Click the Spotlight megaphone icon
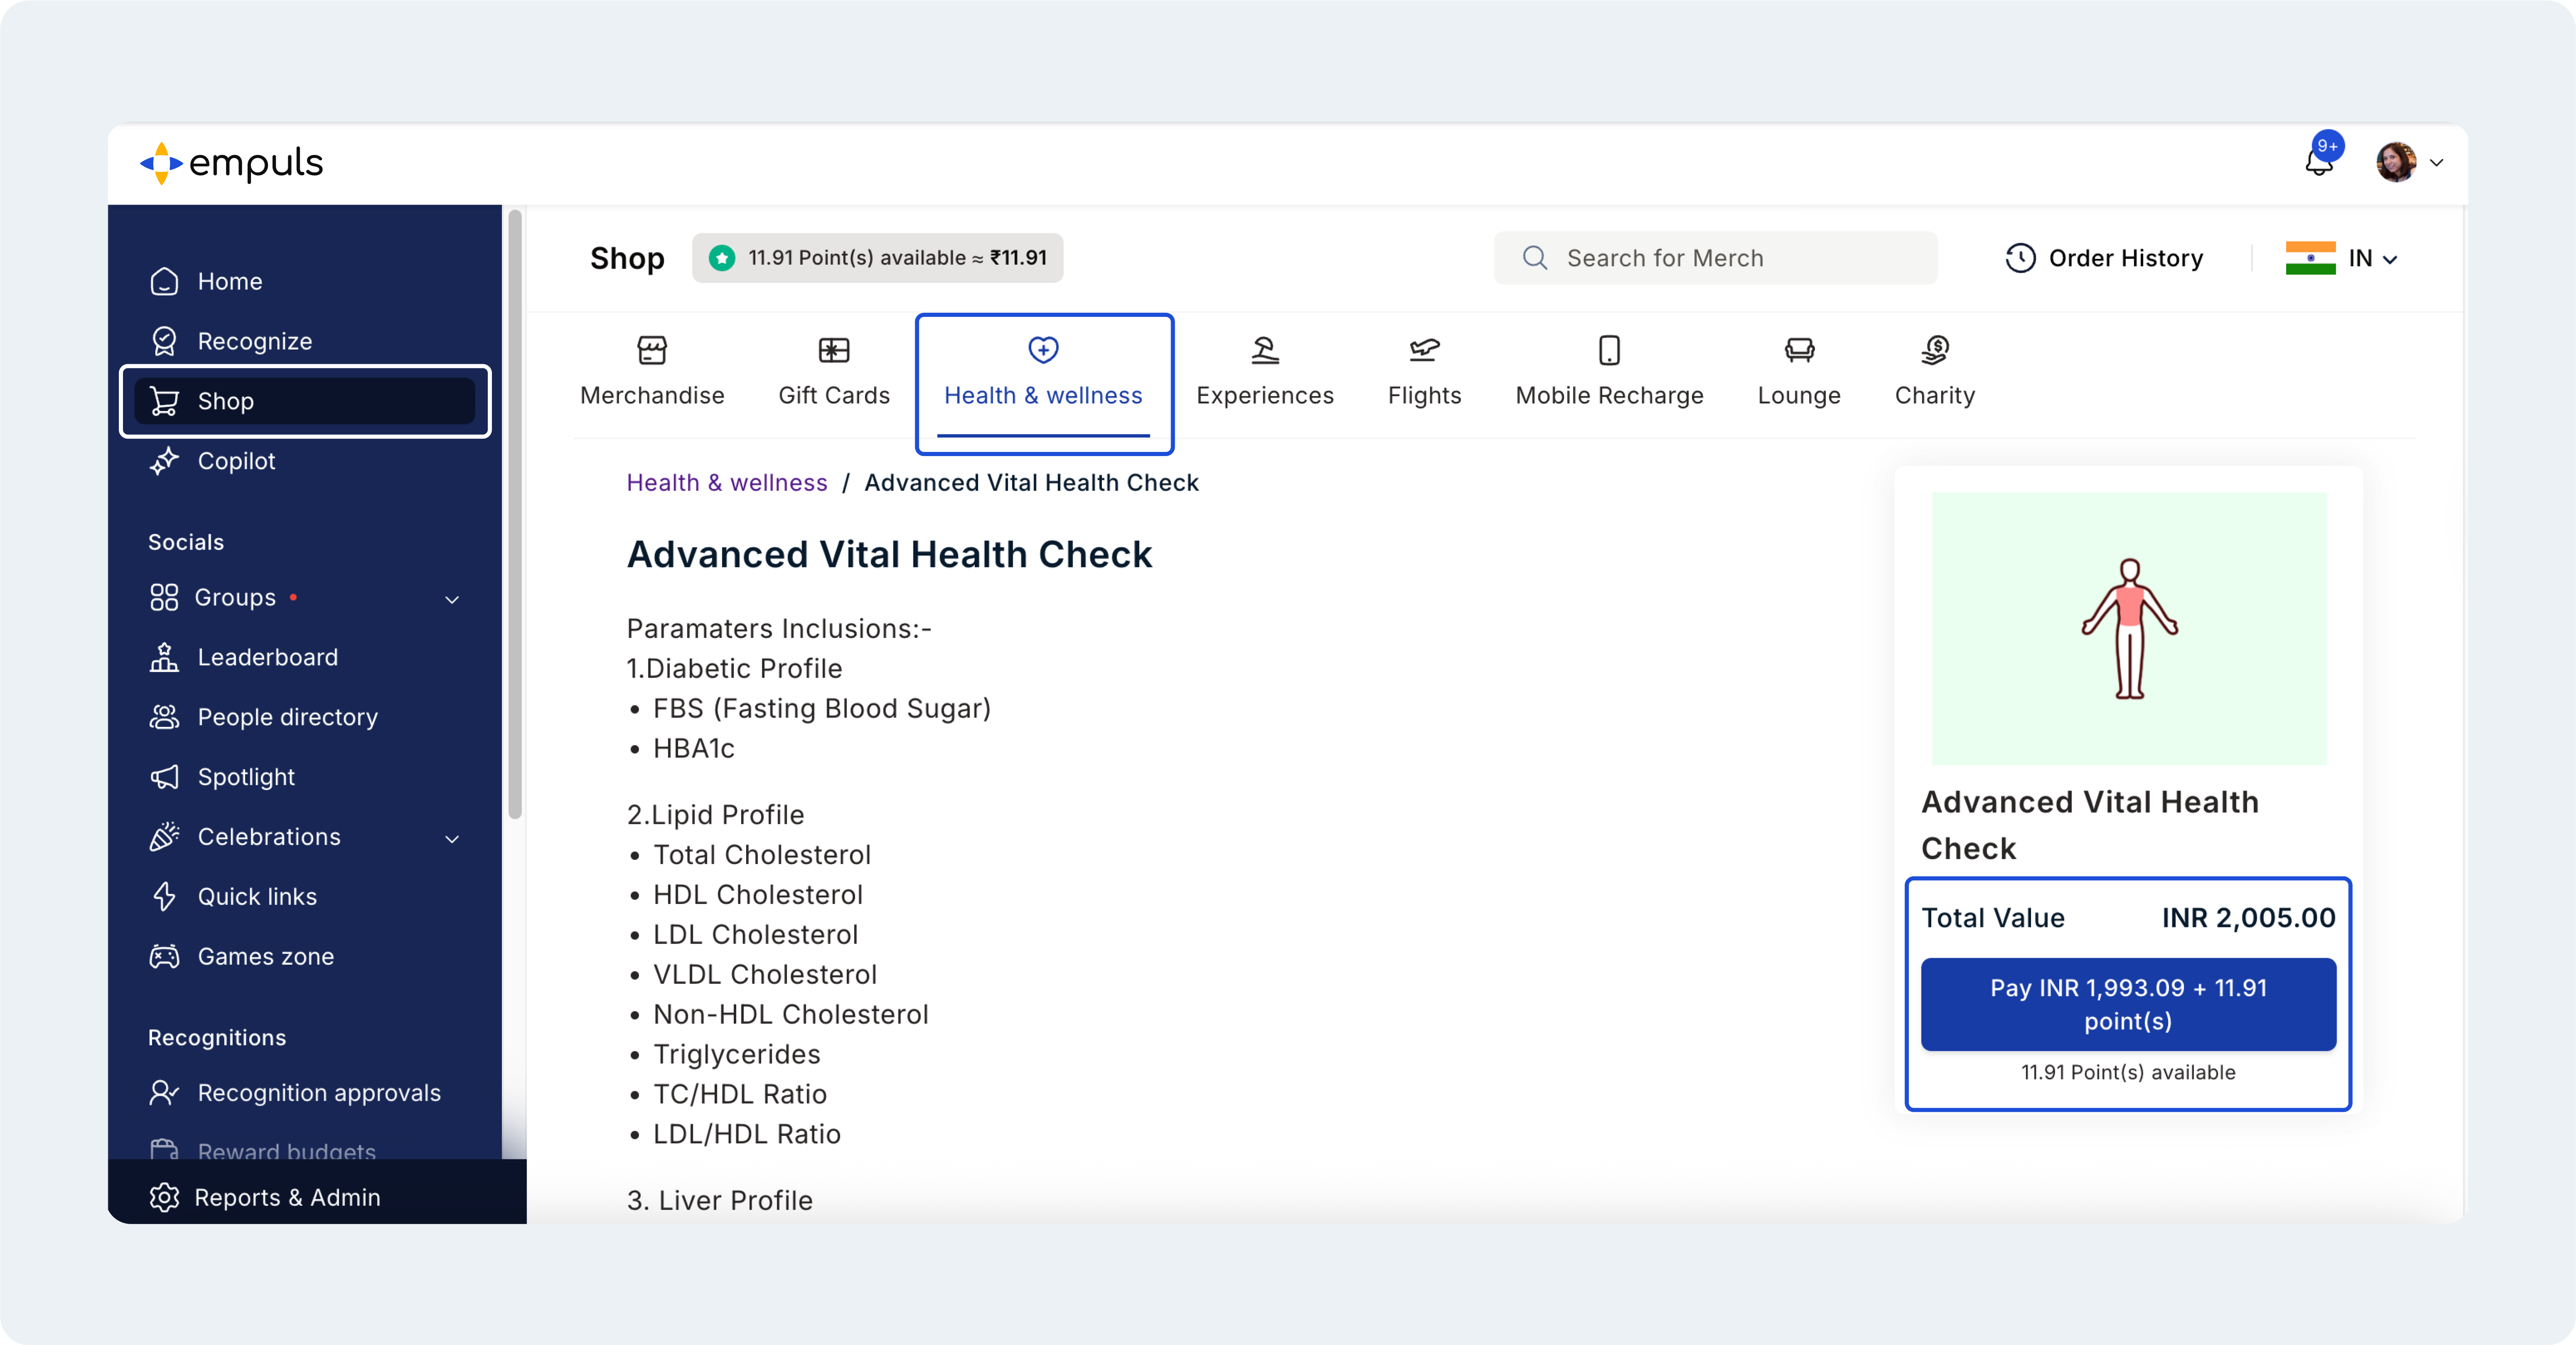Viewport: 2576px width, 1345px height. 164,777
